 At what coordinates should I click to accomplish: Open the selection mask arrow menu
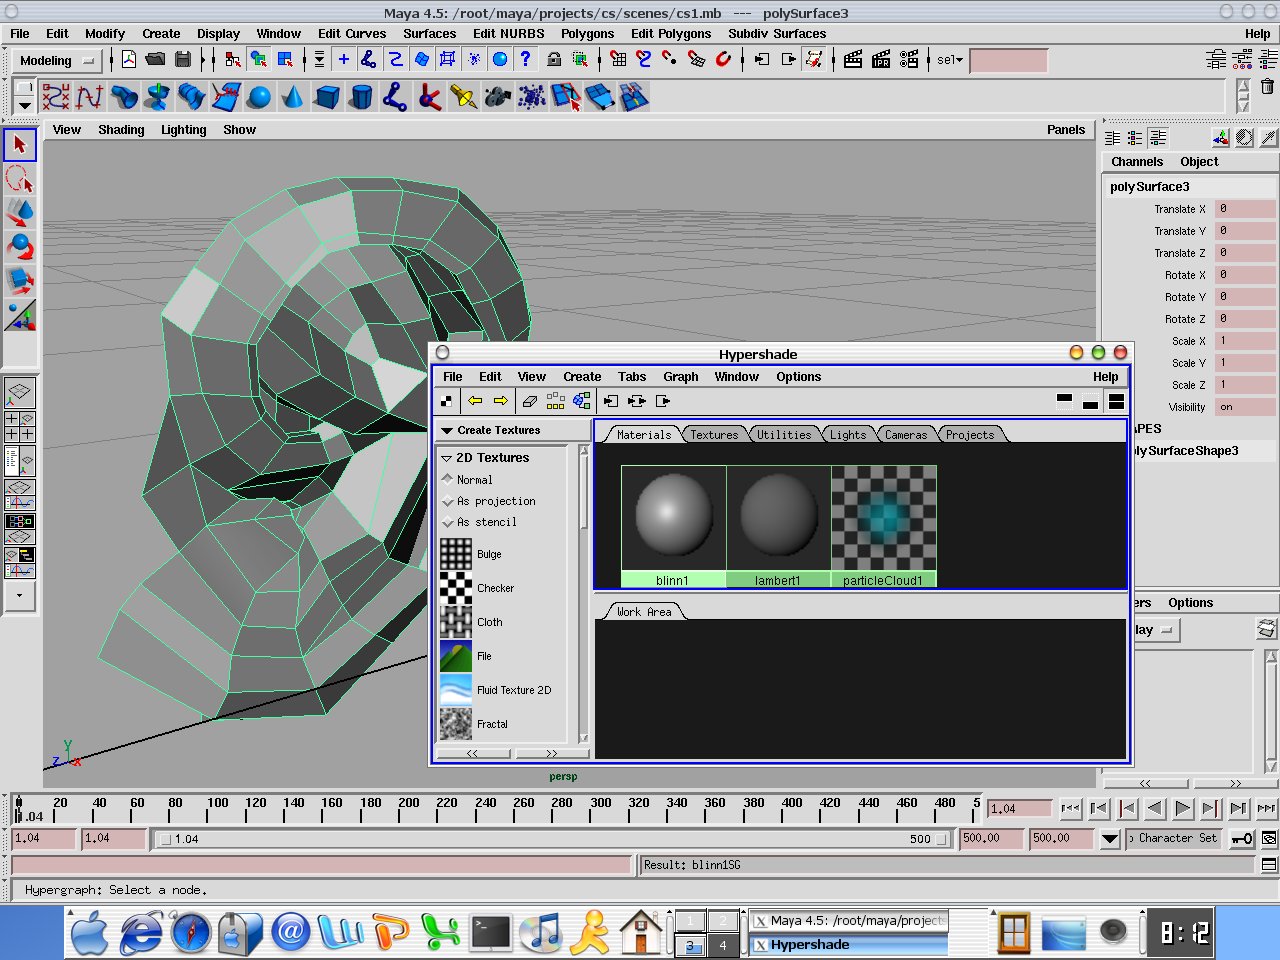(x=319, y=59)
